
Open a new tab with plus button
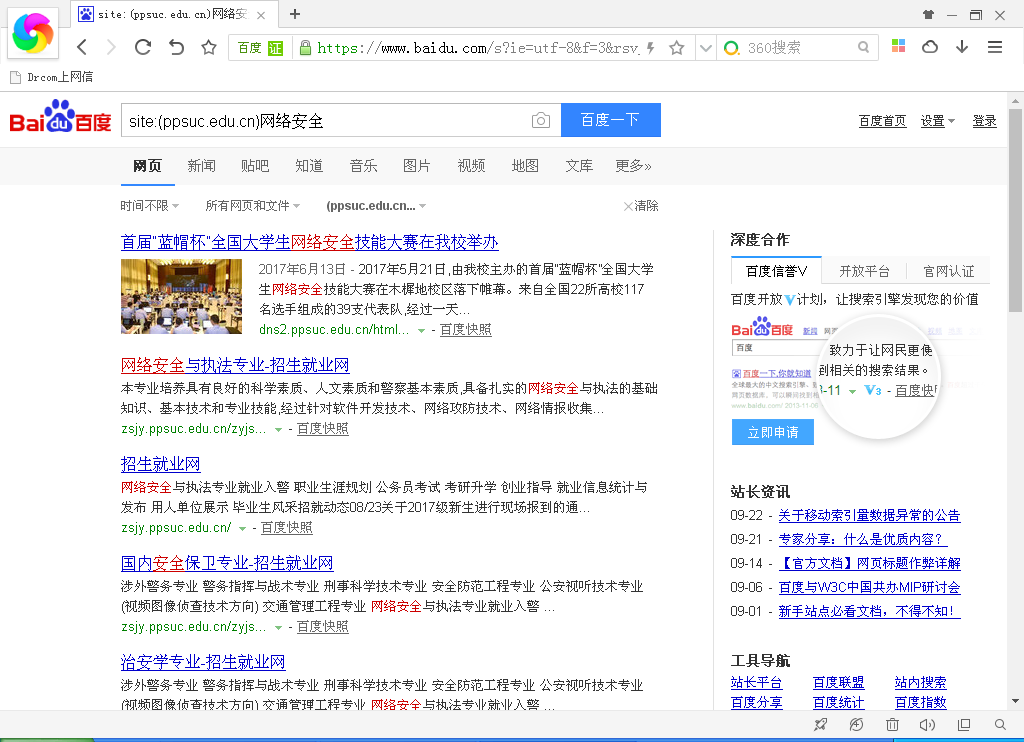point(295,14)
